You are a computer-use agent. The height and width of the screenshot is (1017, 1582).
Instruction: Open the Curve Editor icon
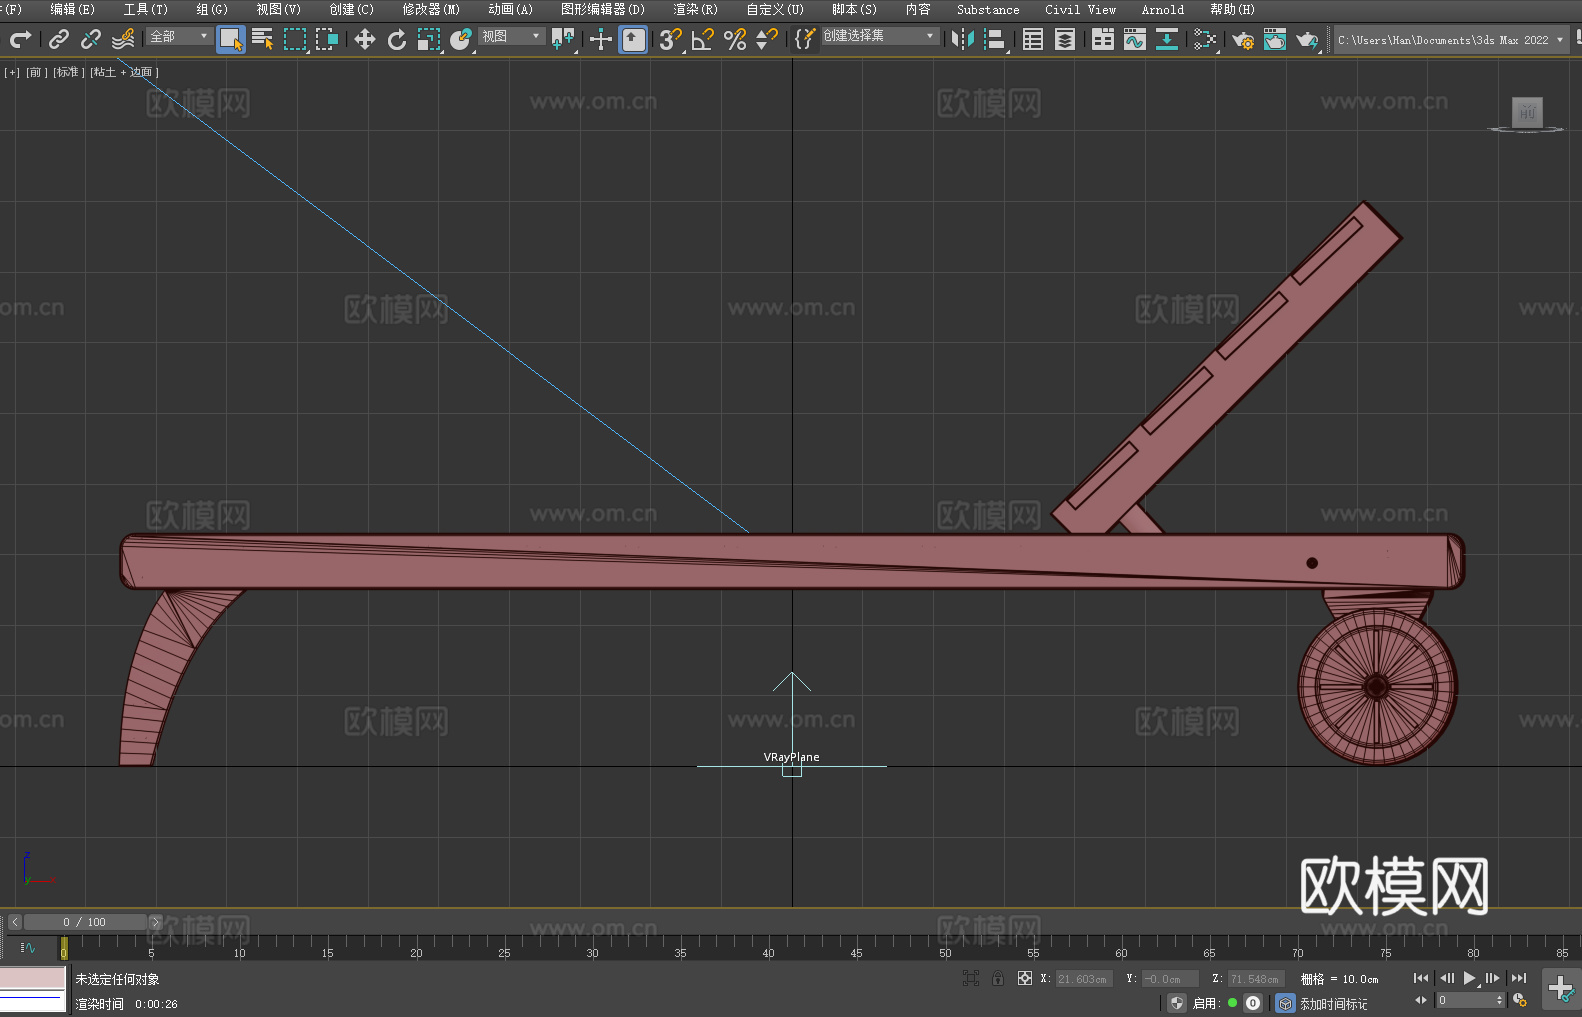(1134, 39)
